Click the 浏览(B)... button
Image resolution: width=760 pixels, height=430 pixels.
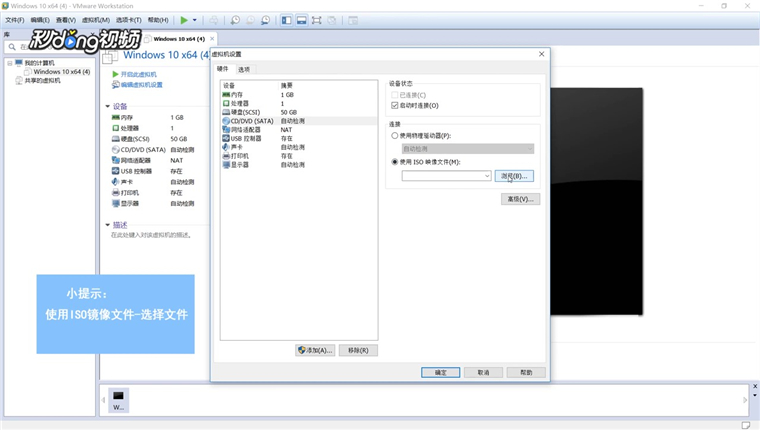[x=514, y=176]
